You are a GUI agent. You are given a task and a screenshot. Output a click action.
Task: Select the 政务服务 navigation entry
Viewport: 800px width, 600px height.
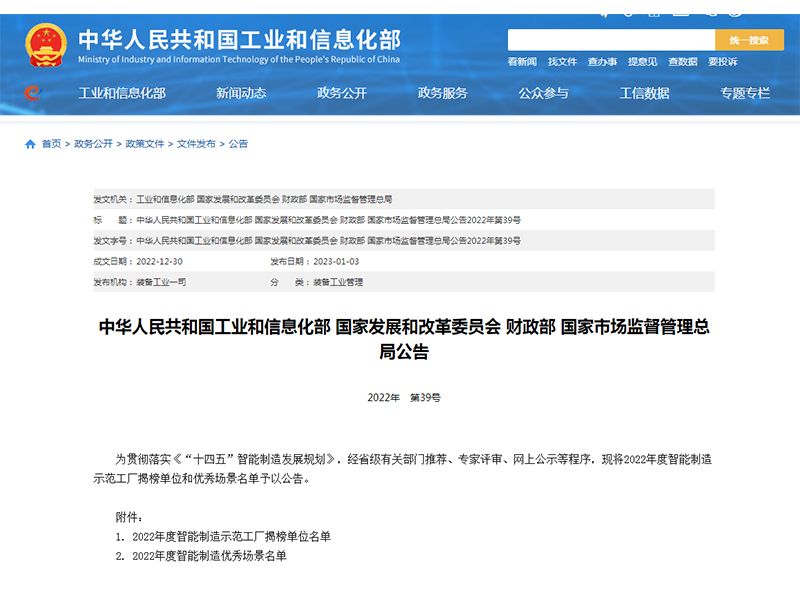[441, 95]
